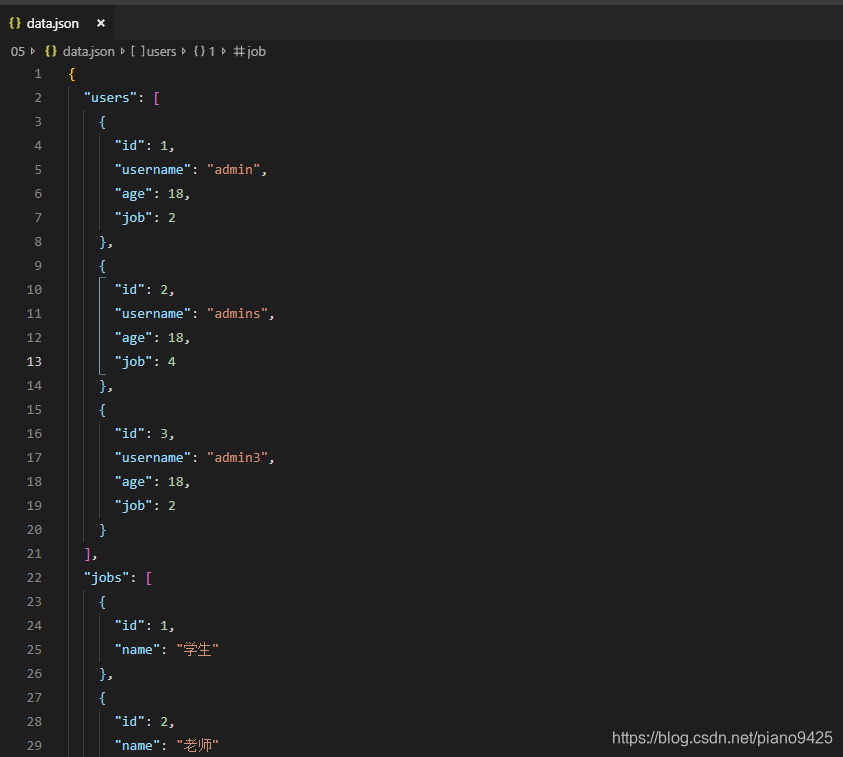843x757 pixels.
Task: Click the age value on line 6
Action: (x=175, y=194)
